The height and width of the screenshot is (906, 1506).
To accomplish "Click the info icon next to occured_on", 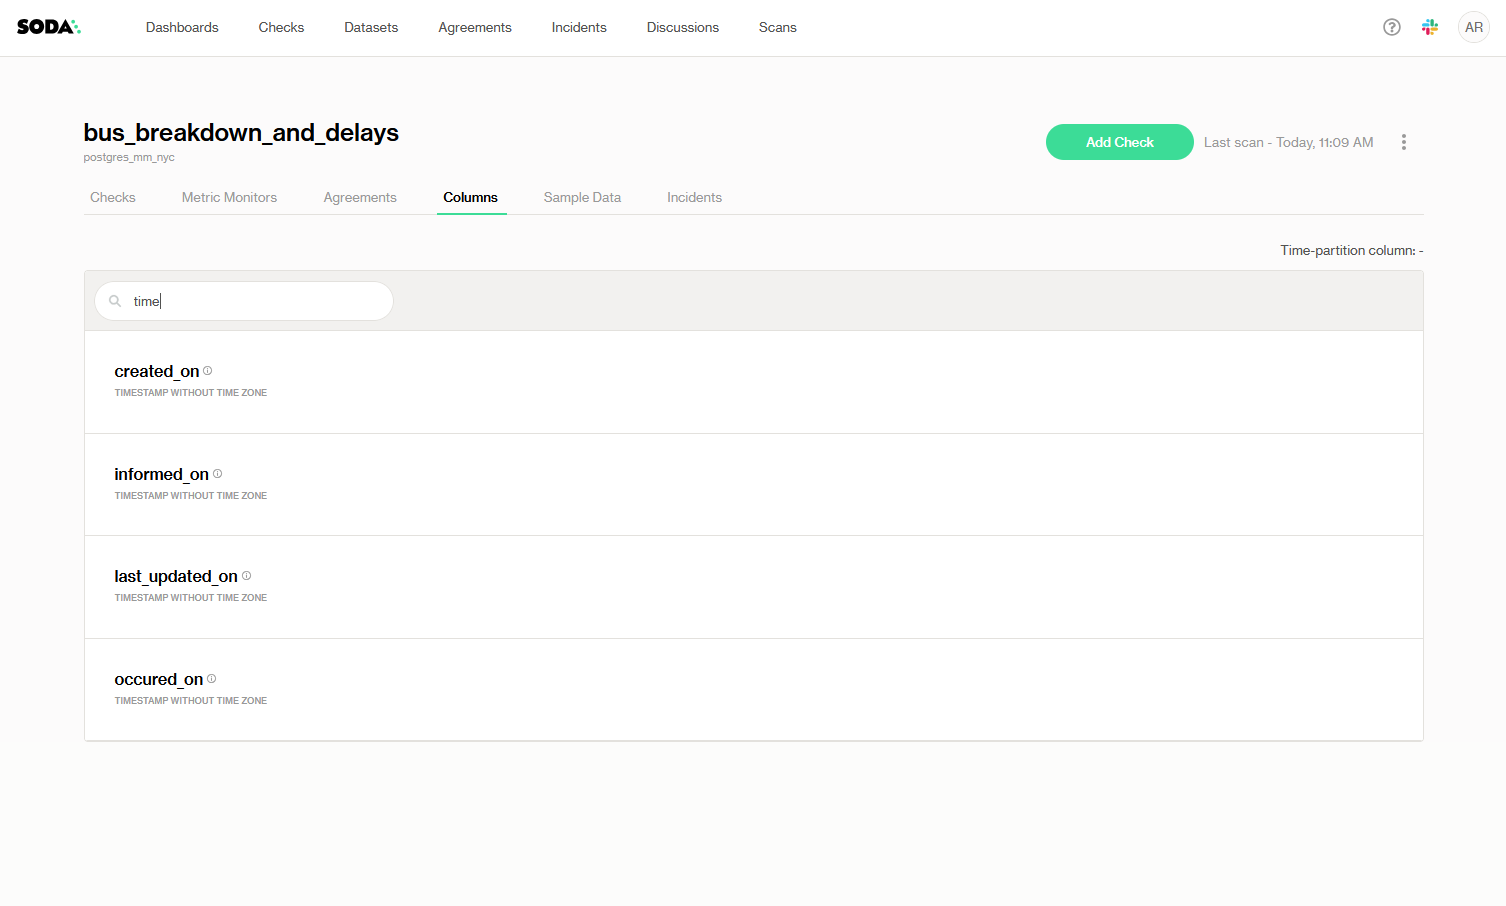I will pos(212,679).
